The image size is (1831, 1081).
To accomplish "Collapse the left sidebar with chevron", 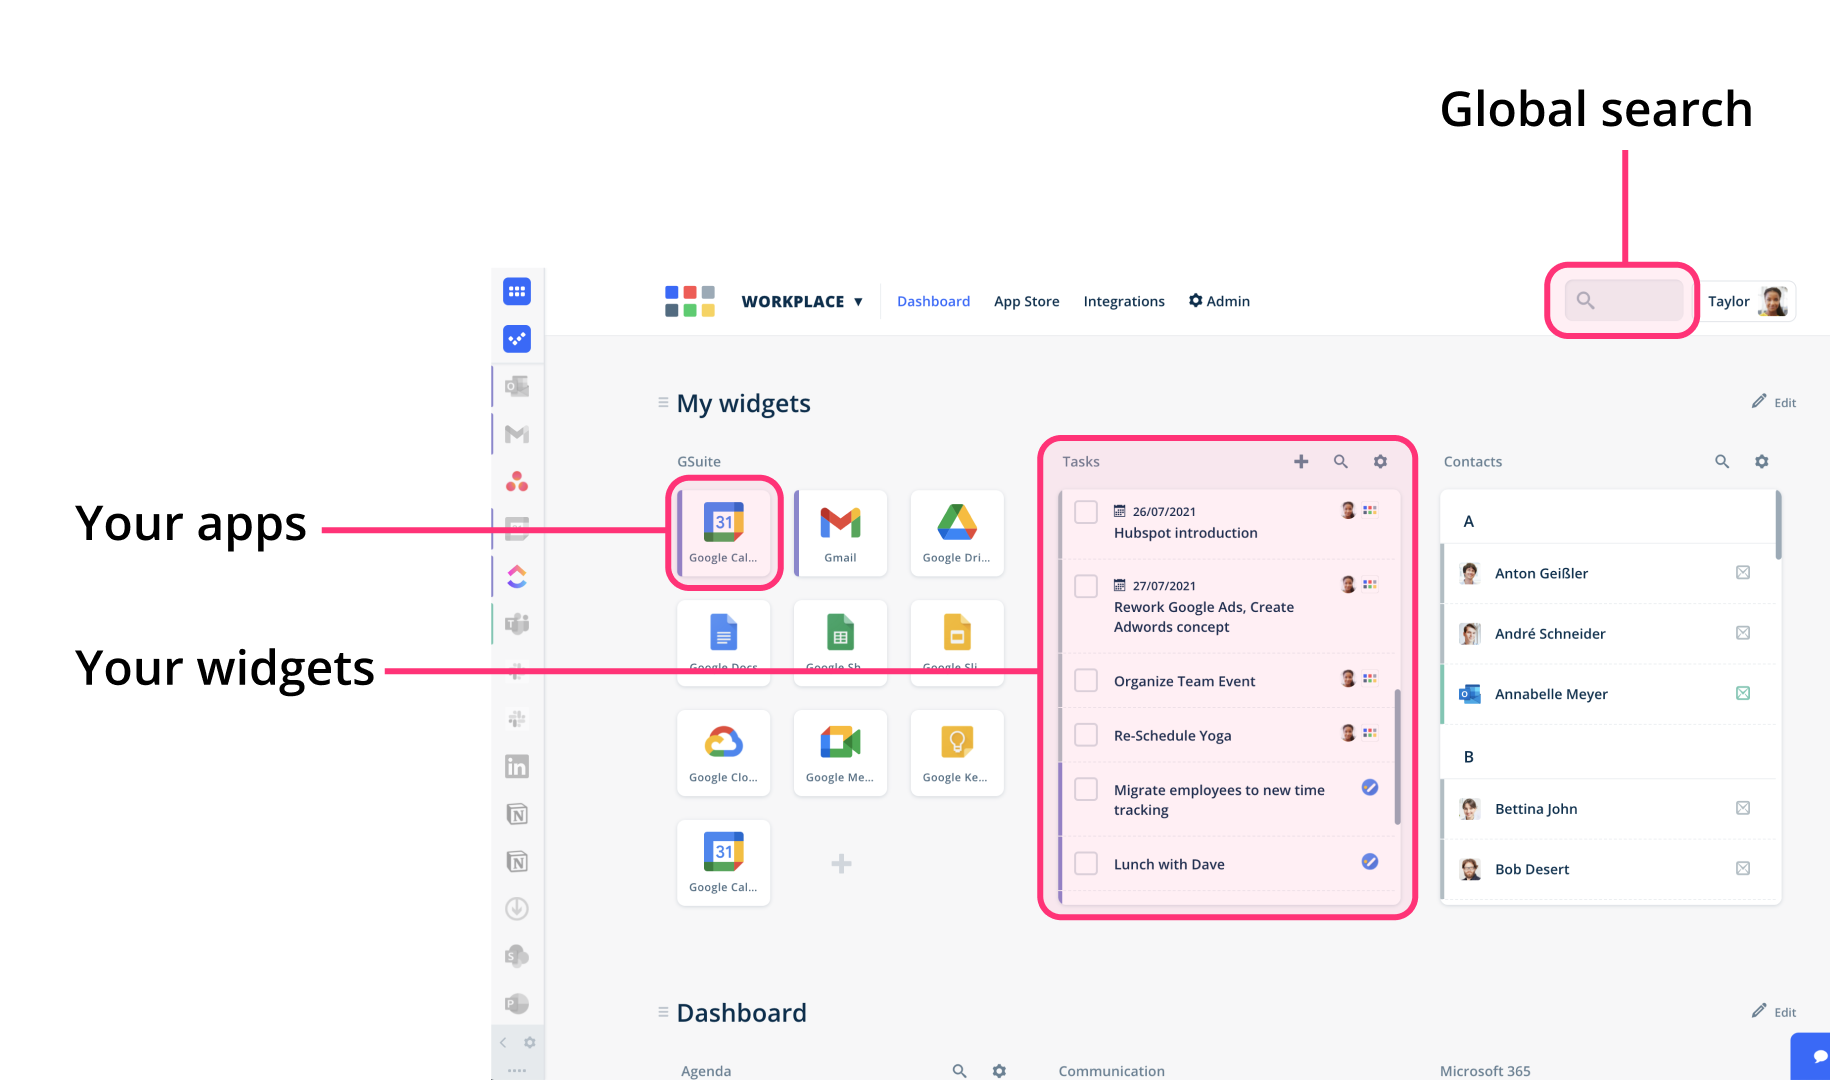I will coord(503,1042).
